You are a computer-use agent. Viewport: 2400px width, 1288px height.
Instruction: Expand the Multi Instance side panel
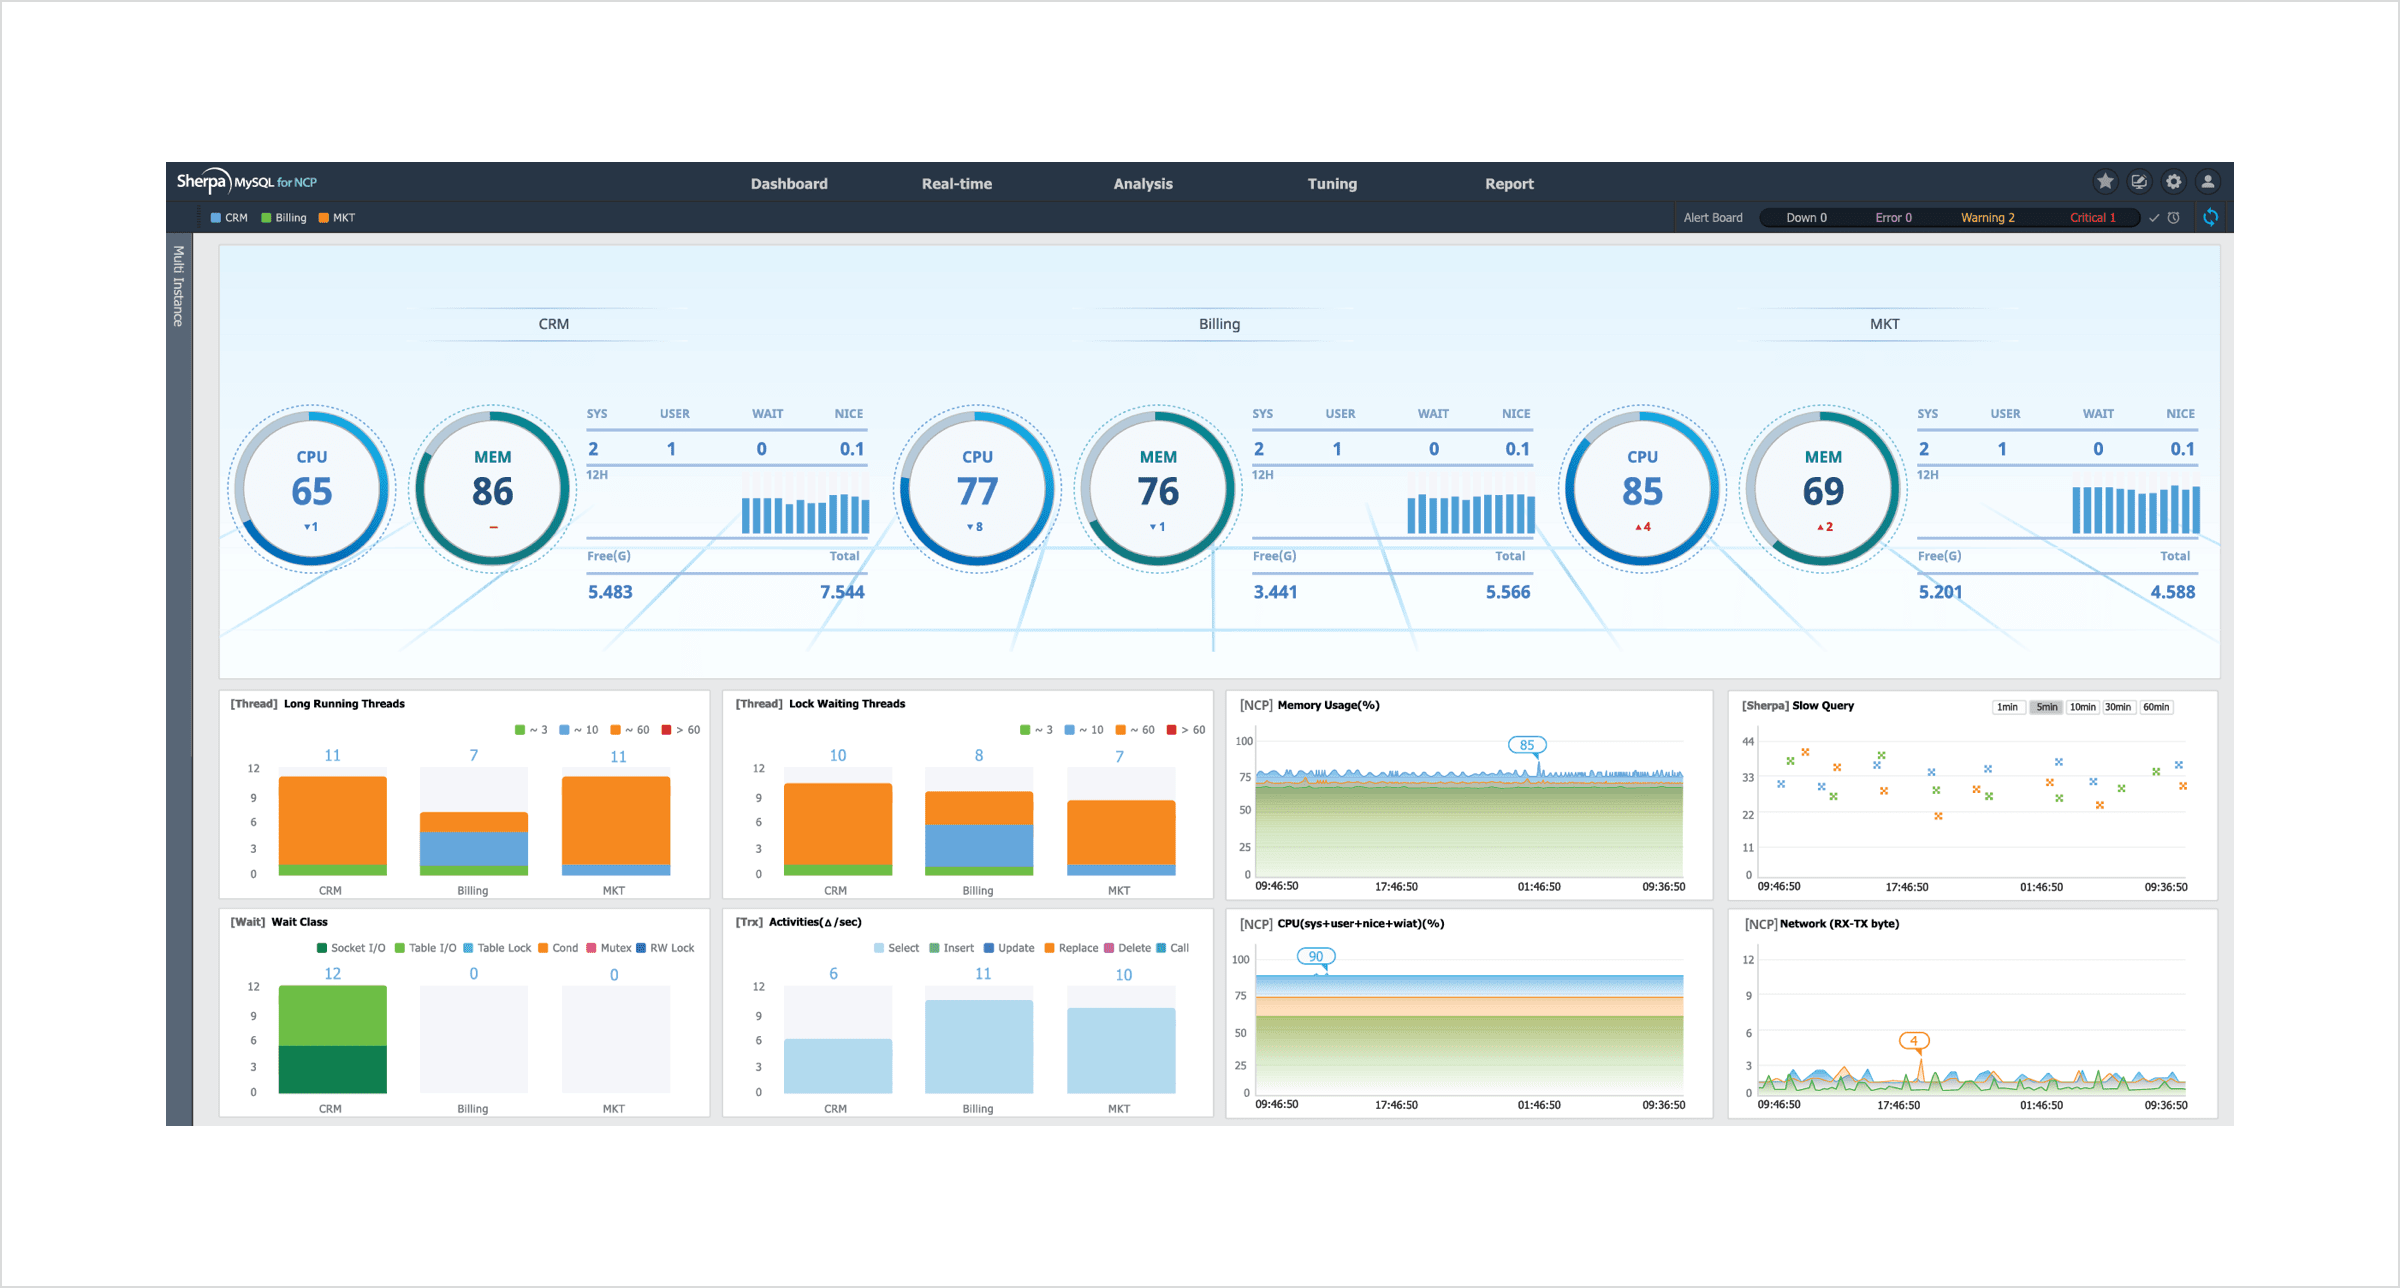coord(178,286)
